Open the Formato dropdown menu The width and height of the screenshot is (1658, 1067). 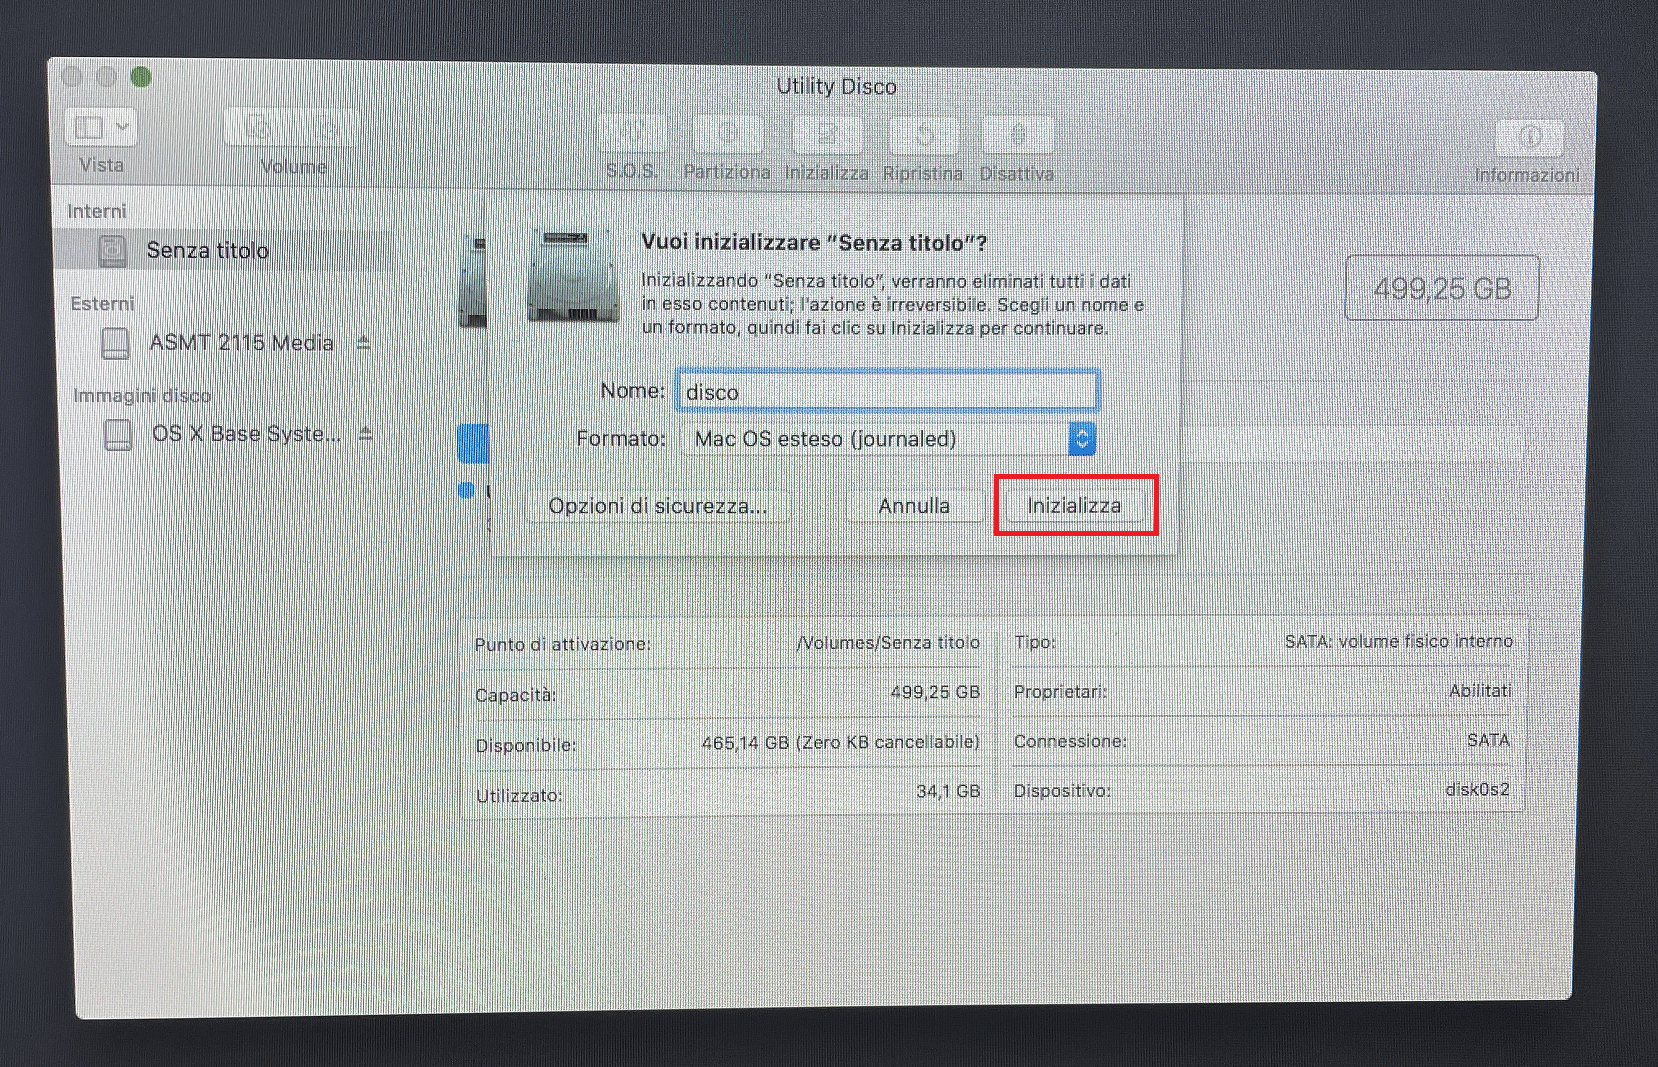[889, 439]
